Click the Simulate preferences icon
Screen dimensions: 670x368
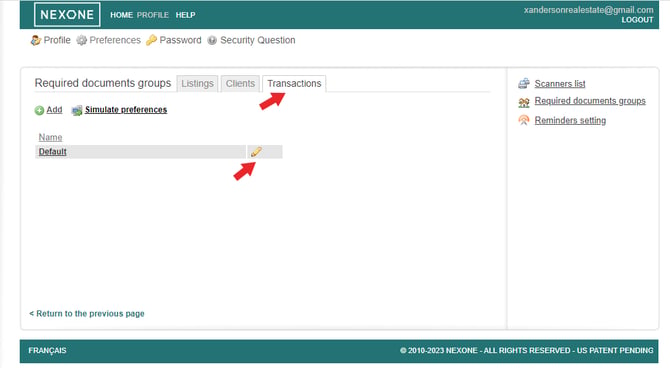tap(77, 110)
